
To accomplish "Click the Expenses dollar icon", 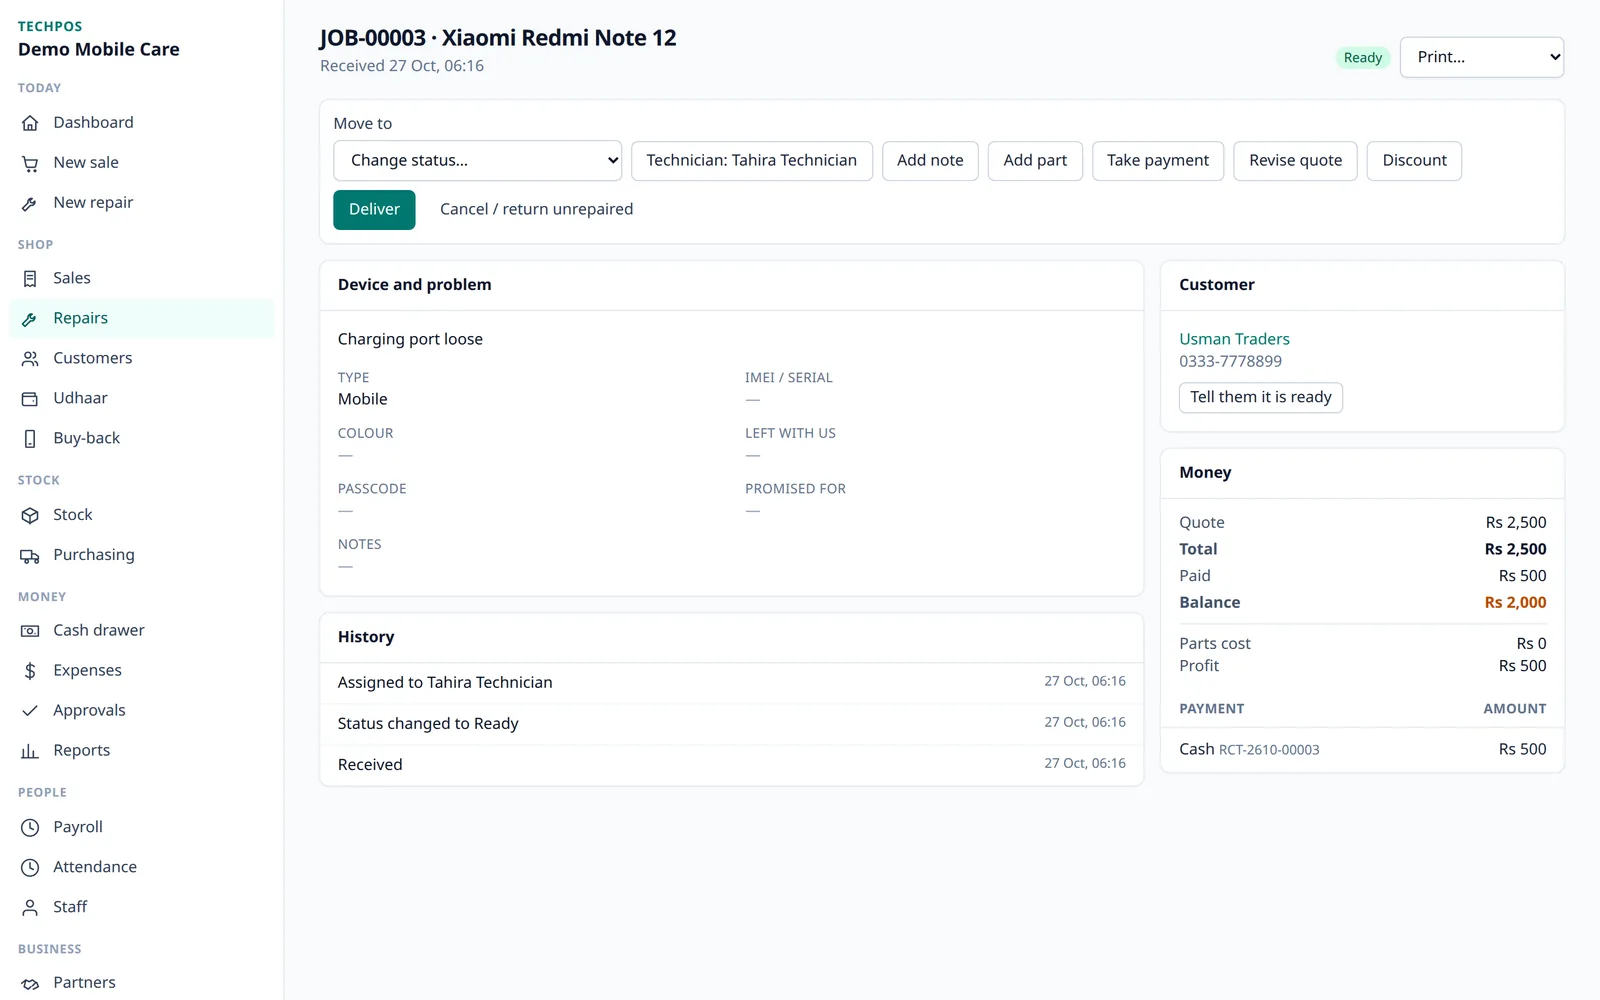I will 30,671.
